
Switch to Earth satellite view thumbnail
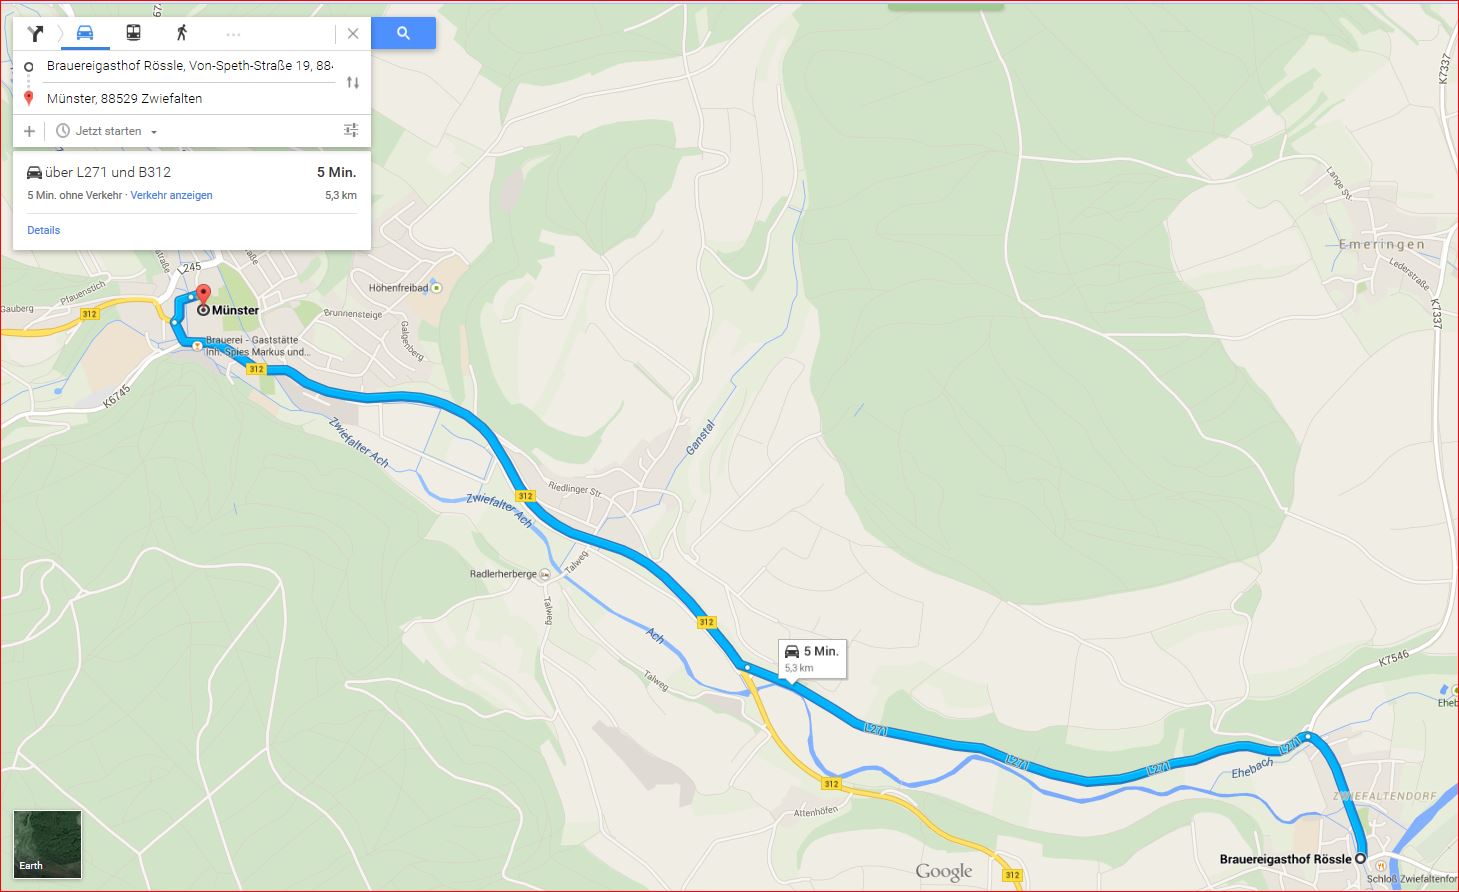tap(47, 843)
